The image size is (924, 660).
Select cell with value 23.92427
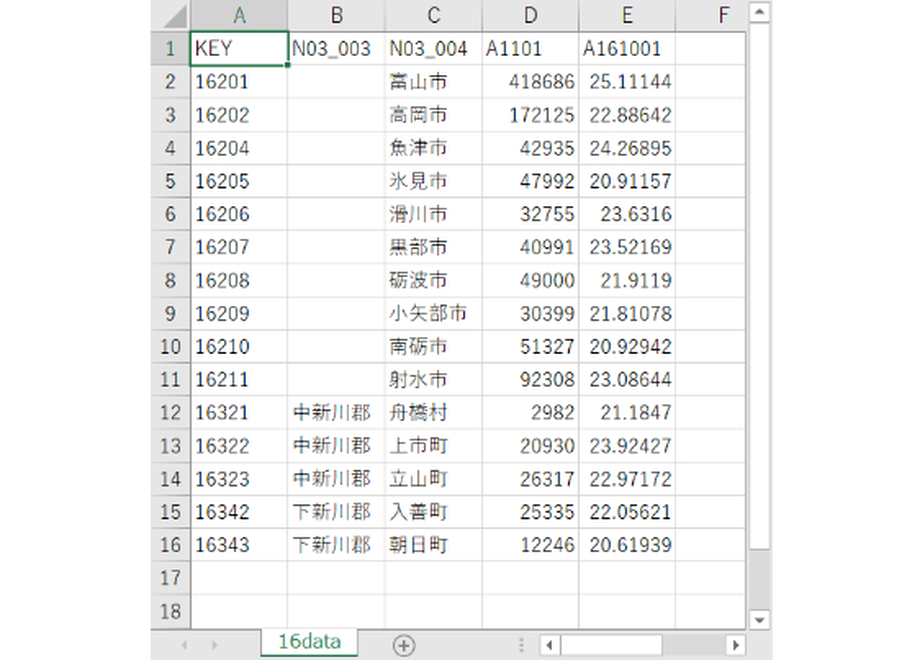pos(627,446)
